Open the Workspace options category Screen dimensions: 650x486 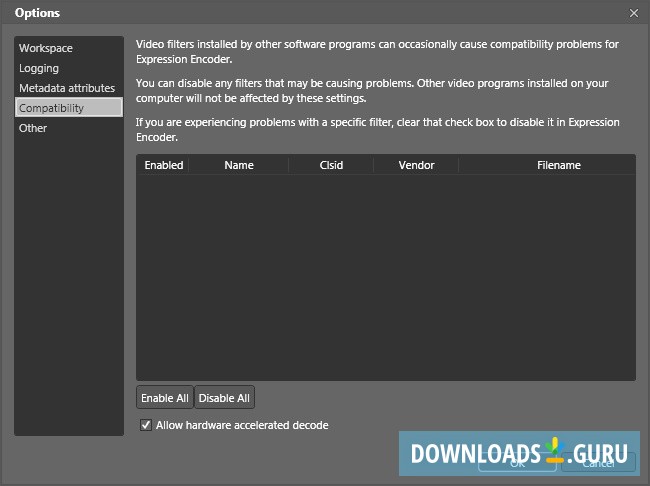point(69,48)
